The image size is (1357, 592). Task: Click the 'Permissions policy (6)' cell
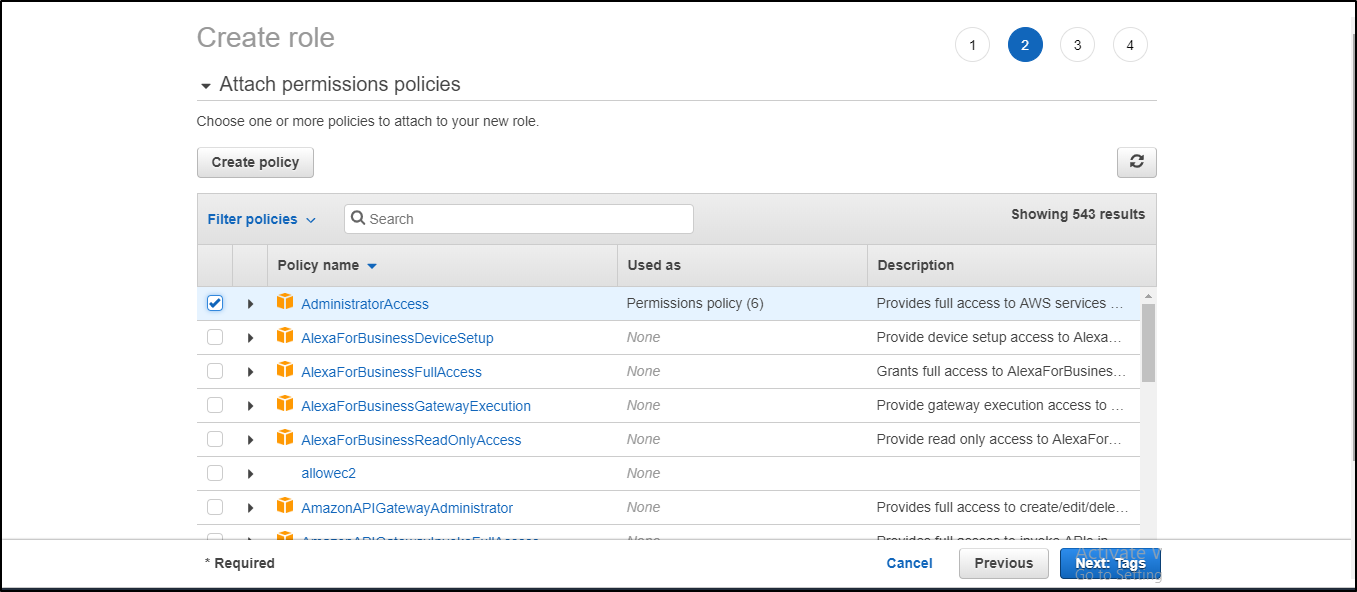(695, 303)
